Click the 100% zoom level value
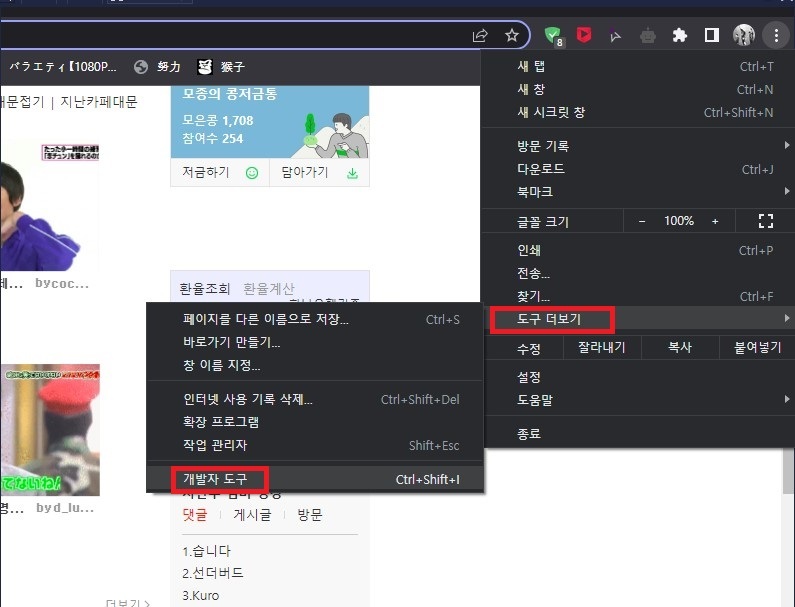The height and width of the screenshot is (607, 795). [x=679, y=221]
